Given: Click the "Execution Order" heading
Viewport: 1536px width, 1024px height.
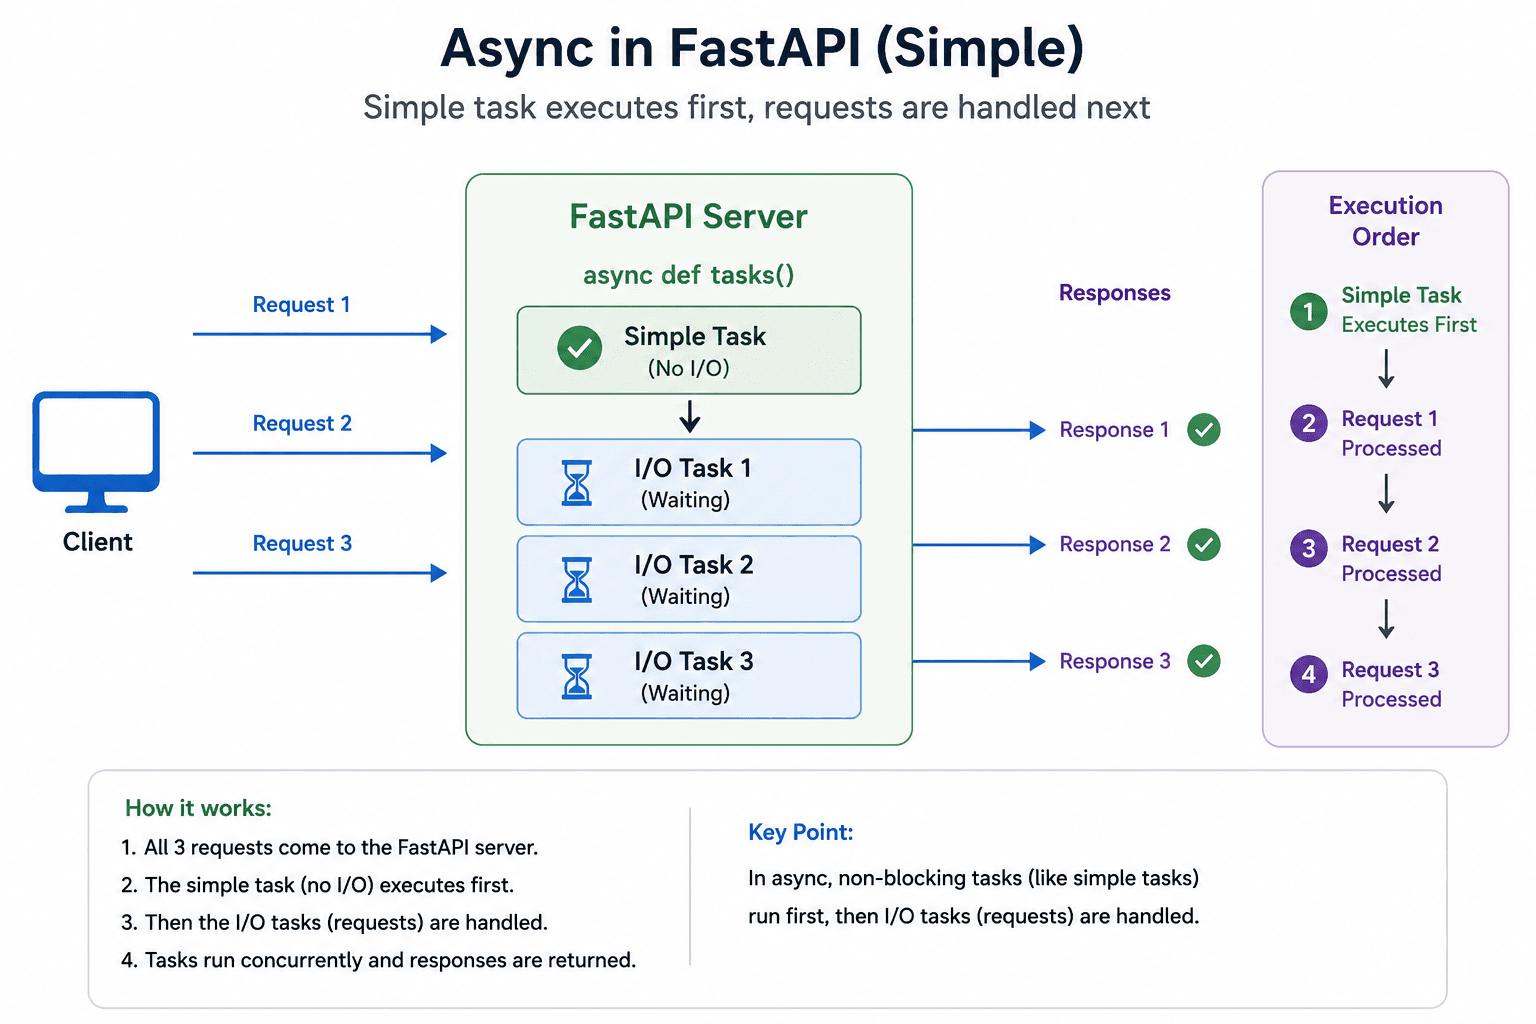Looking at the screenshot, I should (x=1386, y=221).
